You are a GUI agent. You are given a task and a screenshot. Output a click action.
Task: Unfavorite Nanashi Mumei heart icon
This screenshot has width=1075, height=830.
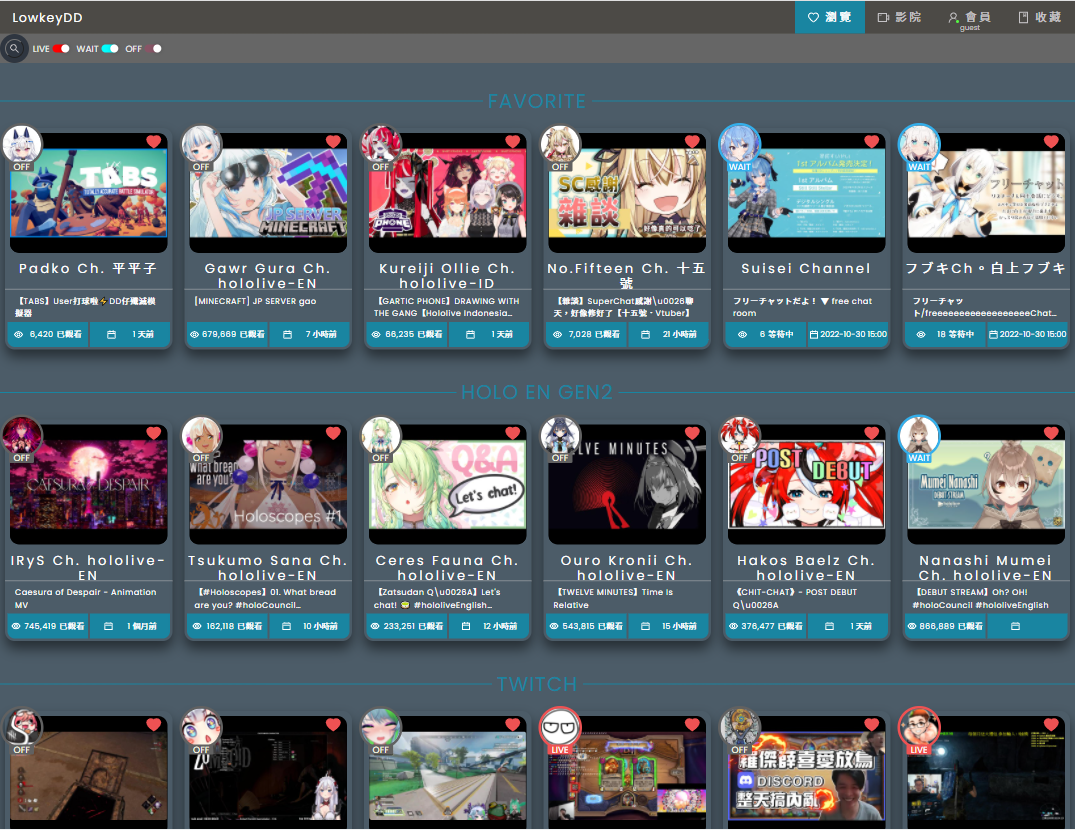click(1052, 432)
